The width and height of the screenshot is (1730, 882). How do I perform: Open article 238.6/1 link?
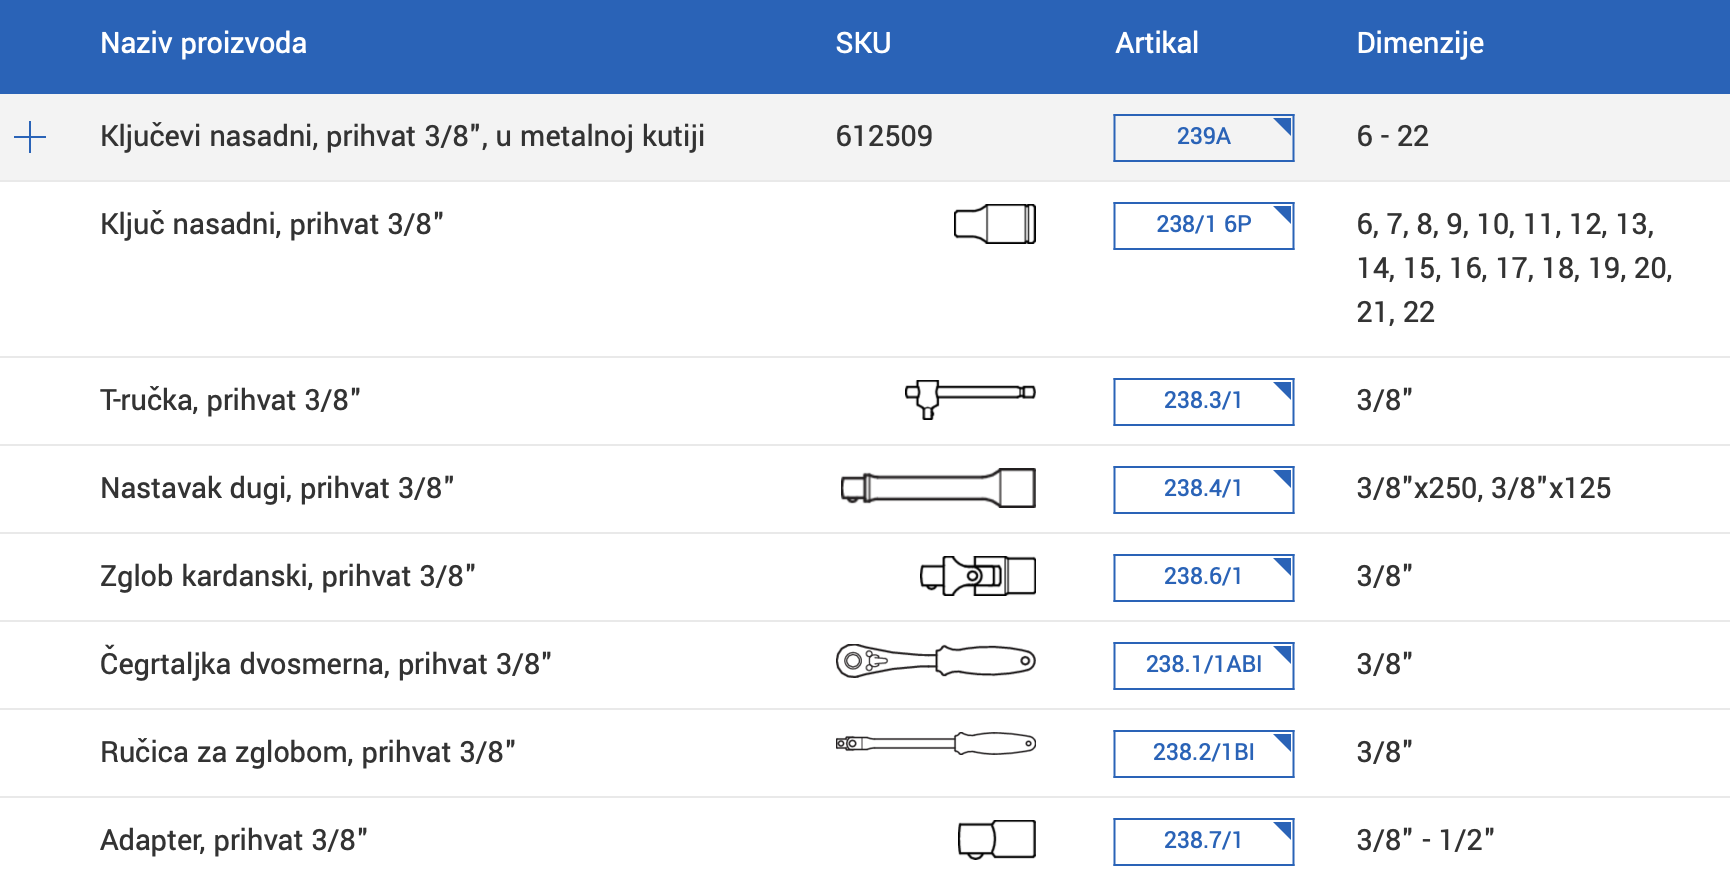1203,577
